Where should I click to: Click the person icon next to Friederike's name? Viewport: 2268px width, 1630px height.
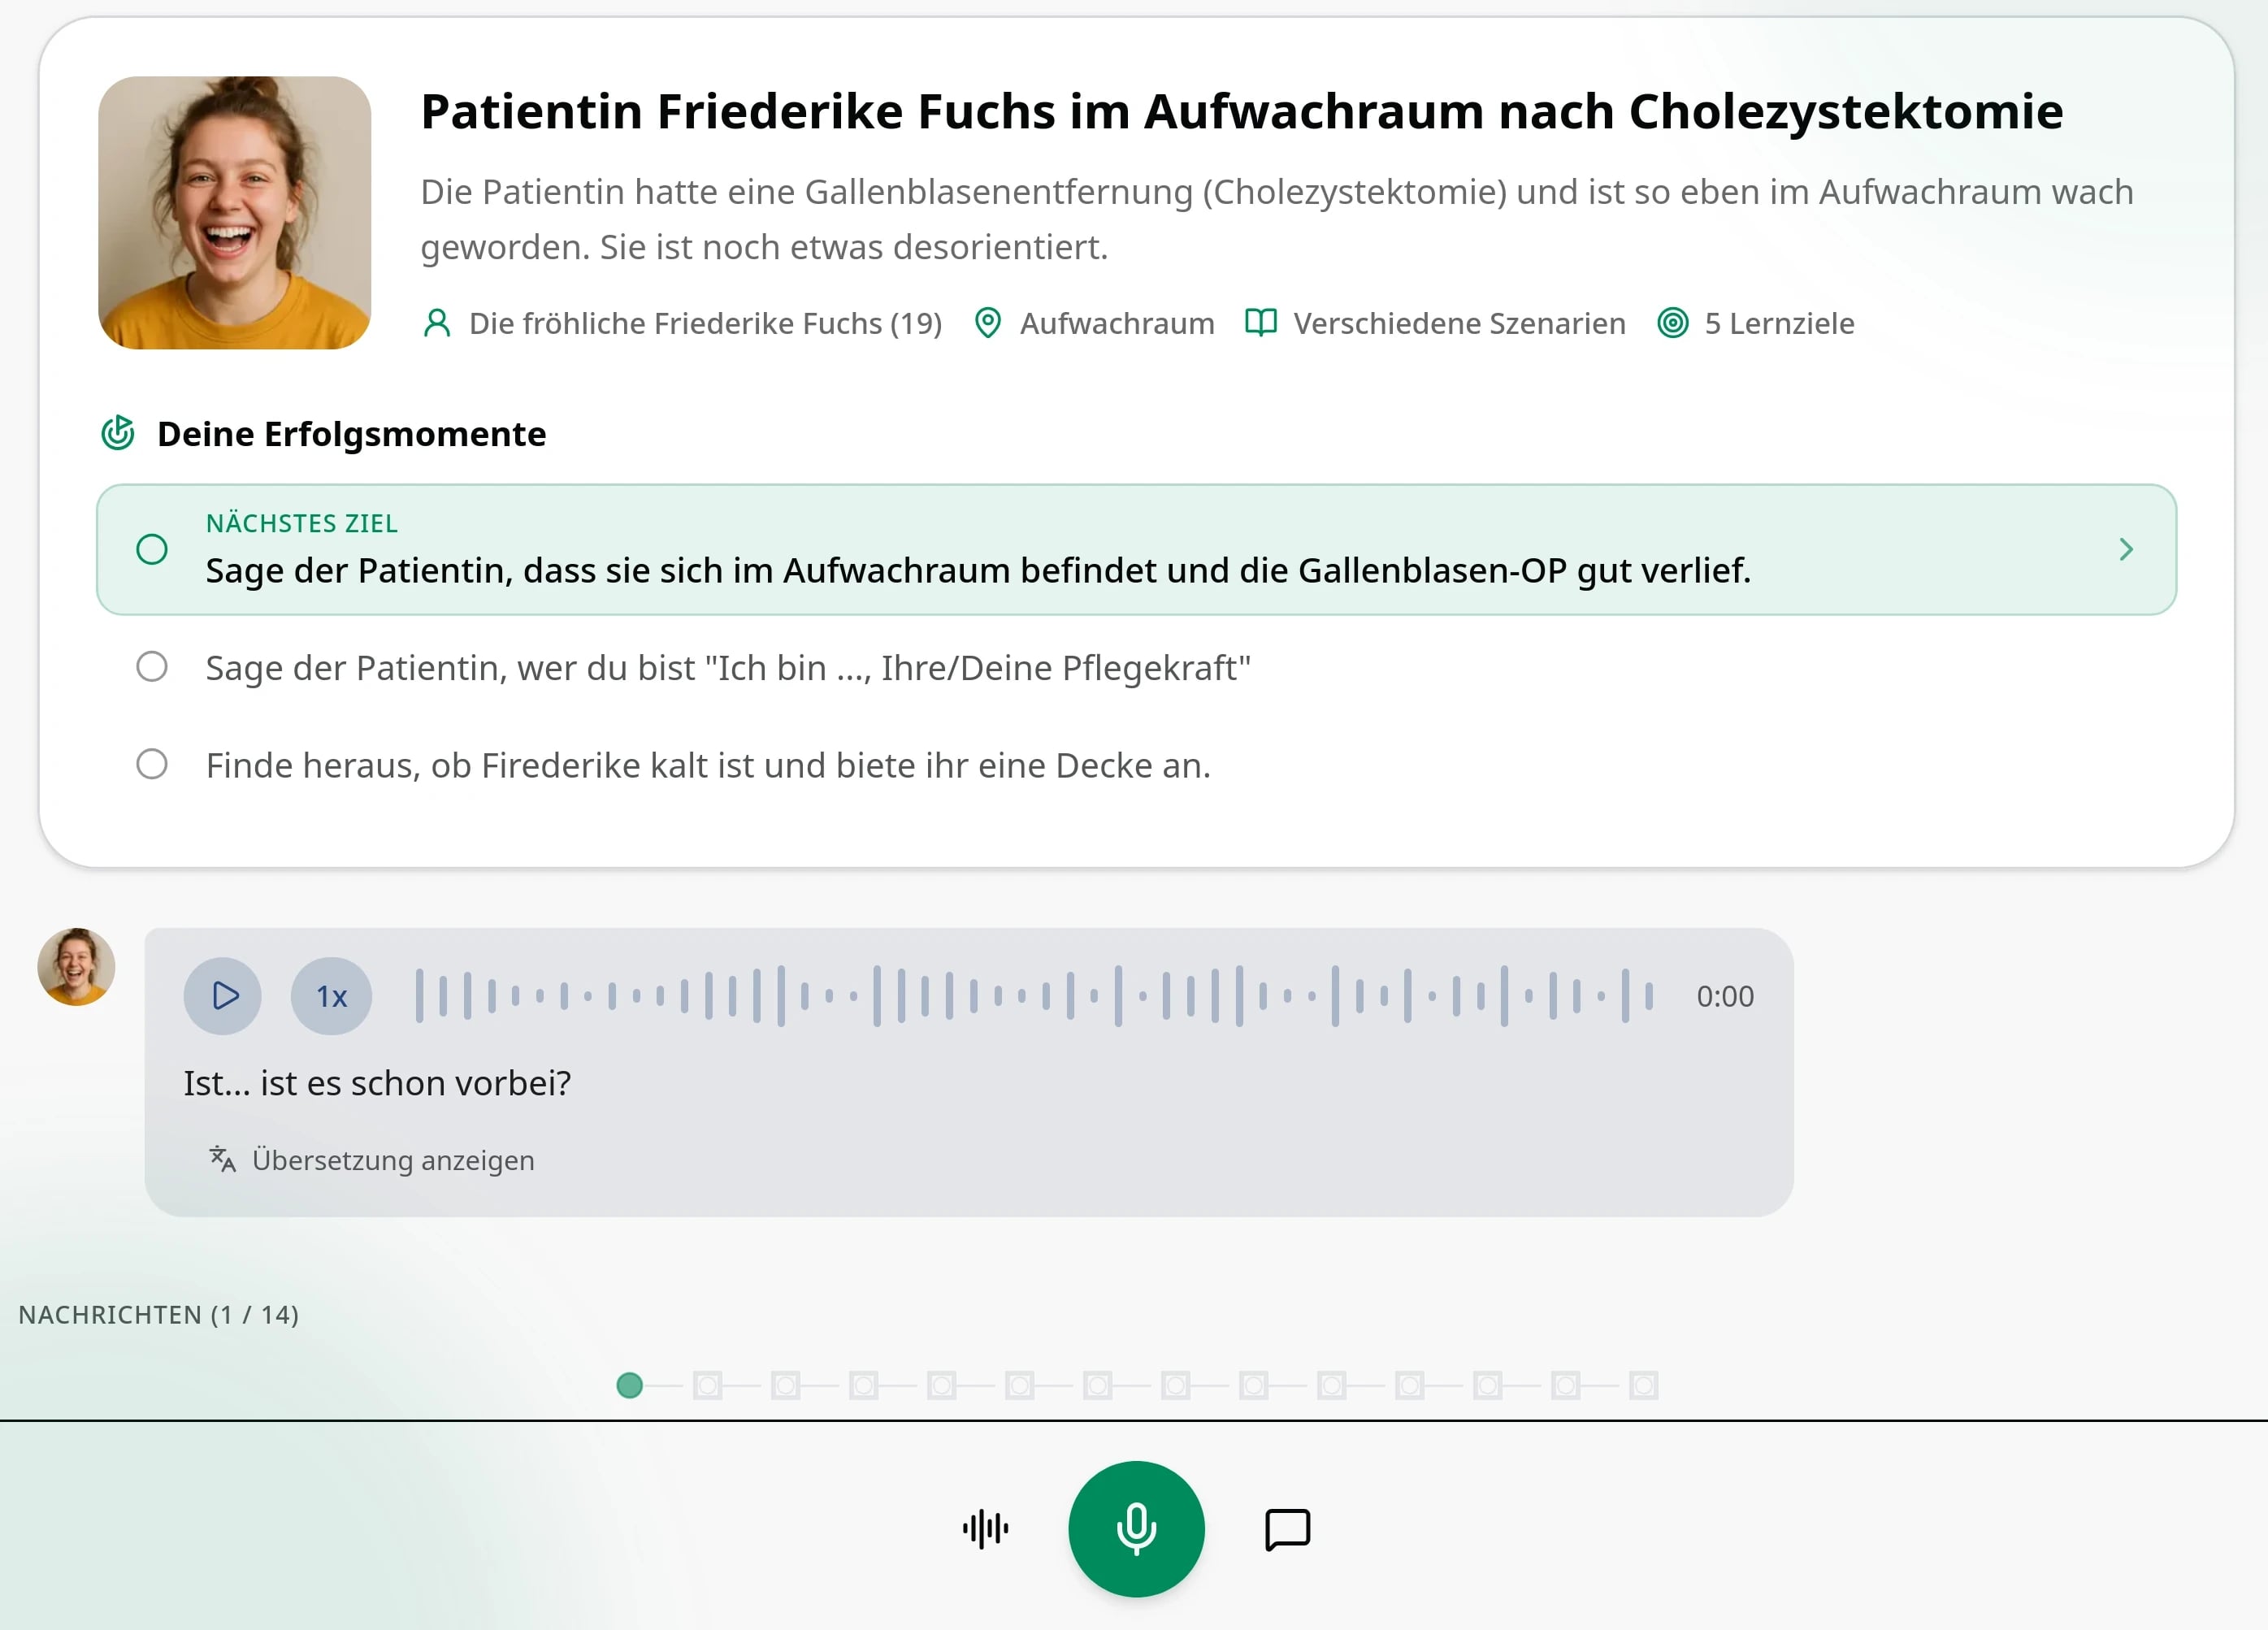(x=437, y=323)
